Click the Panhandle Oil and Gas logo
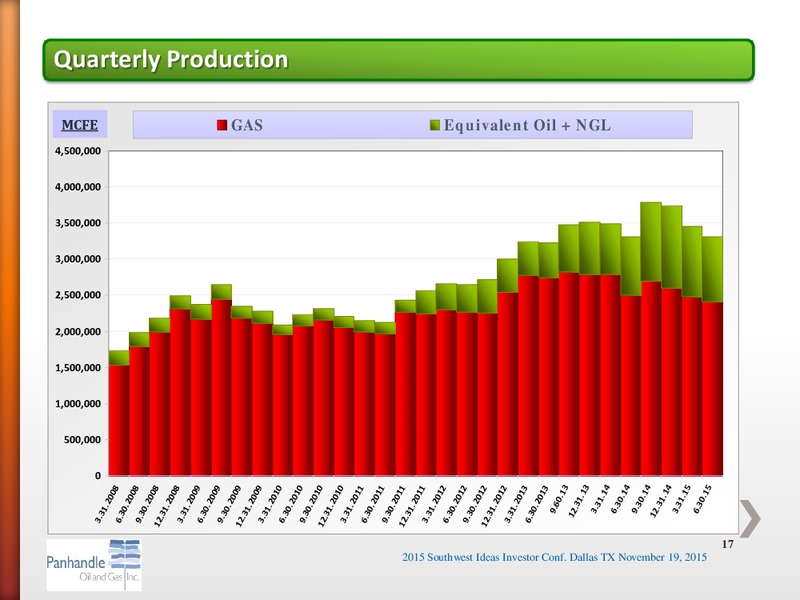This screenshot has width=800, height=600. 94,565
